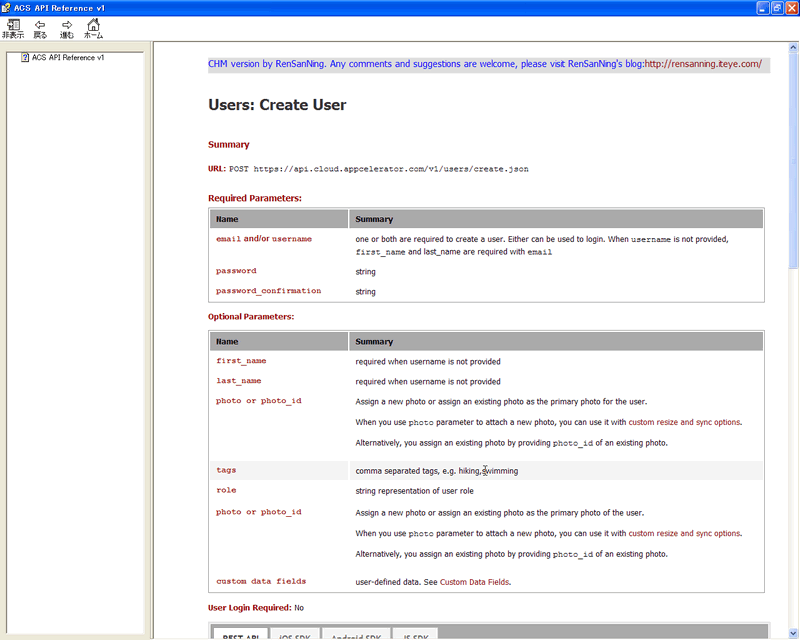
Task: Click the first_name parameter name
Action: 241,361
